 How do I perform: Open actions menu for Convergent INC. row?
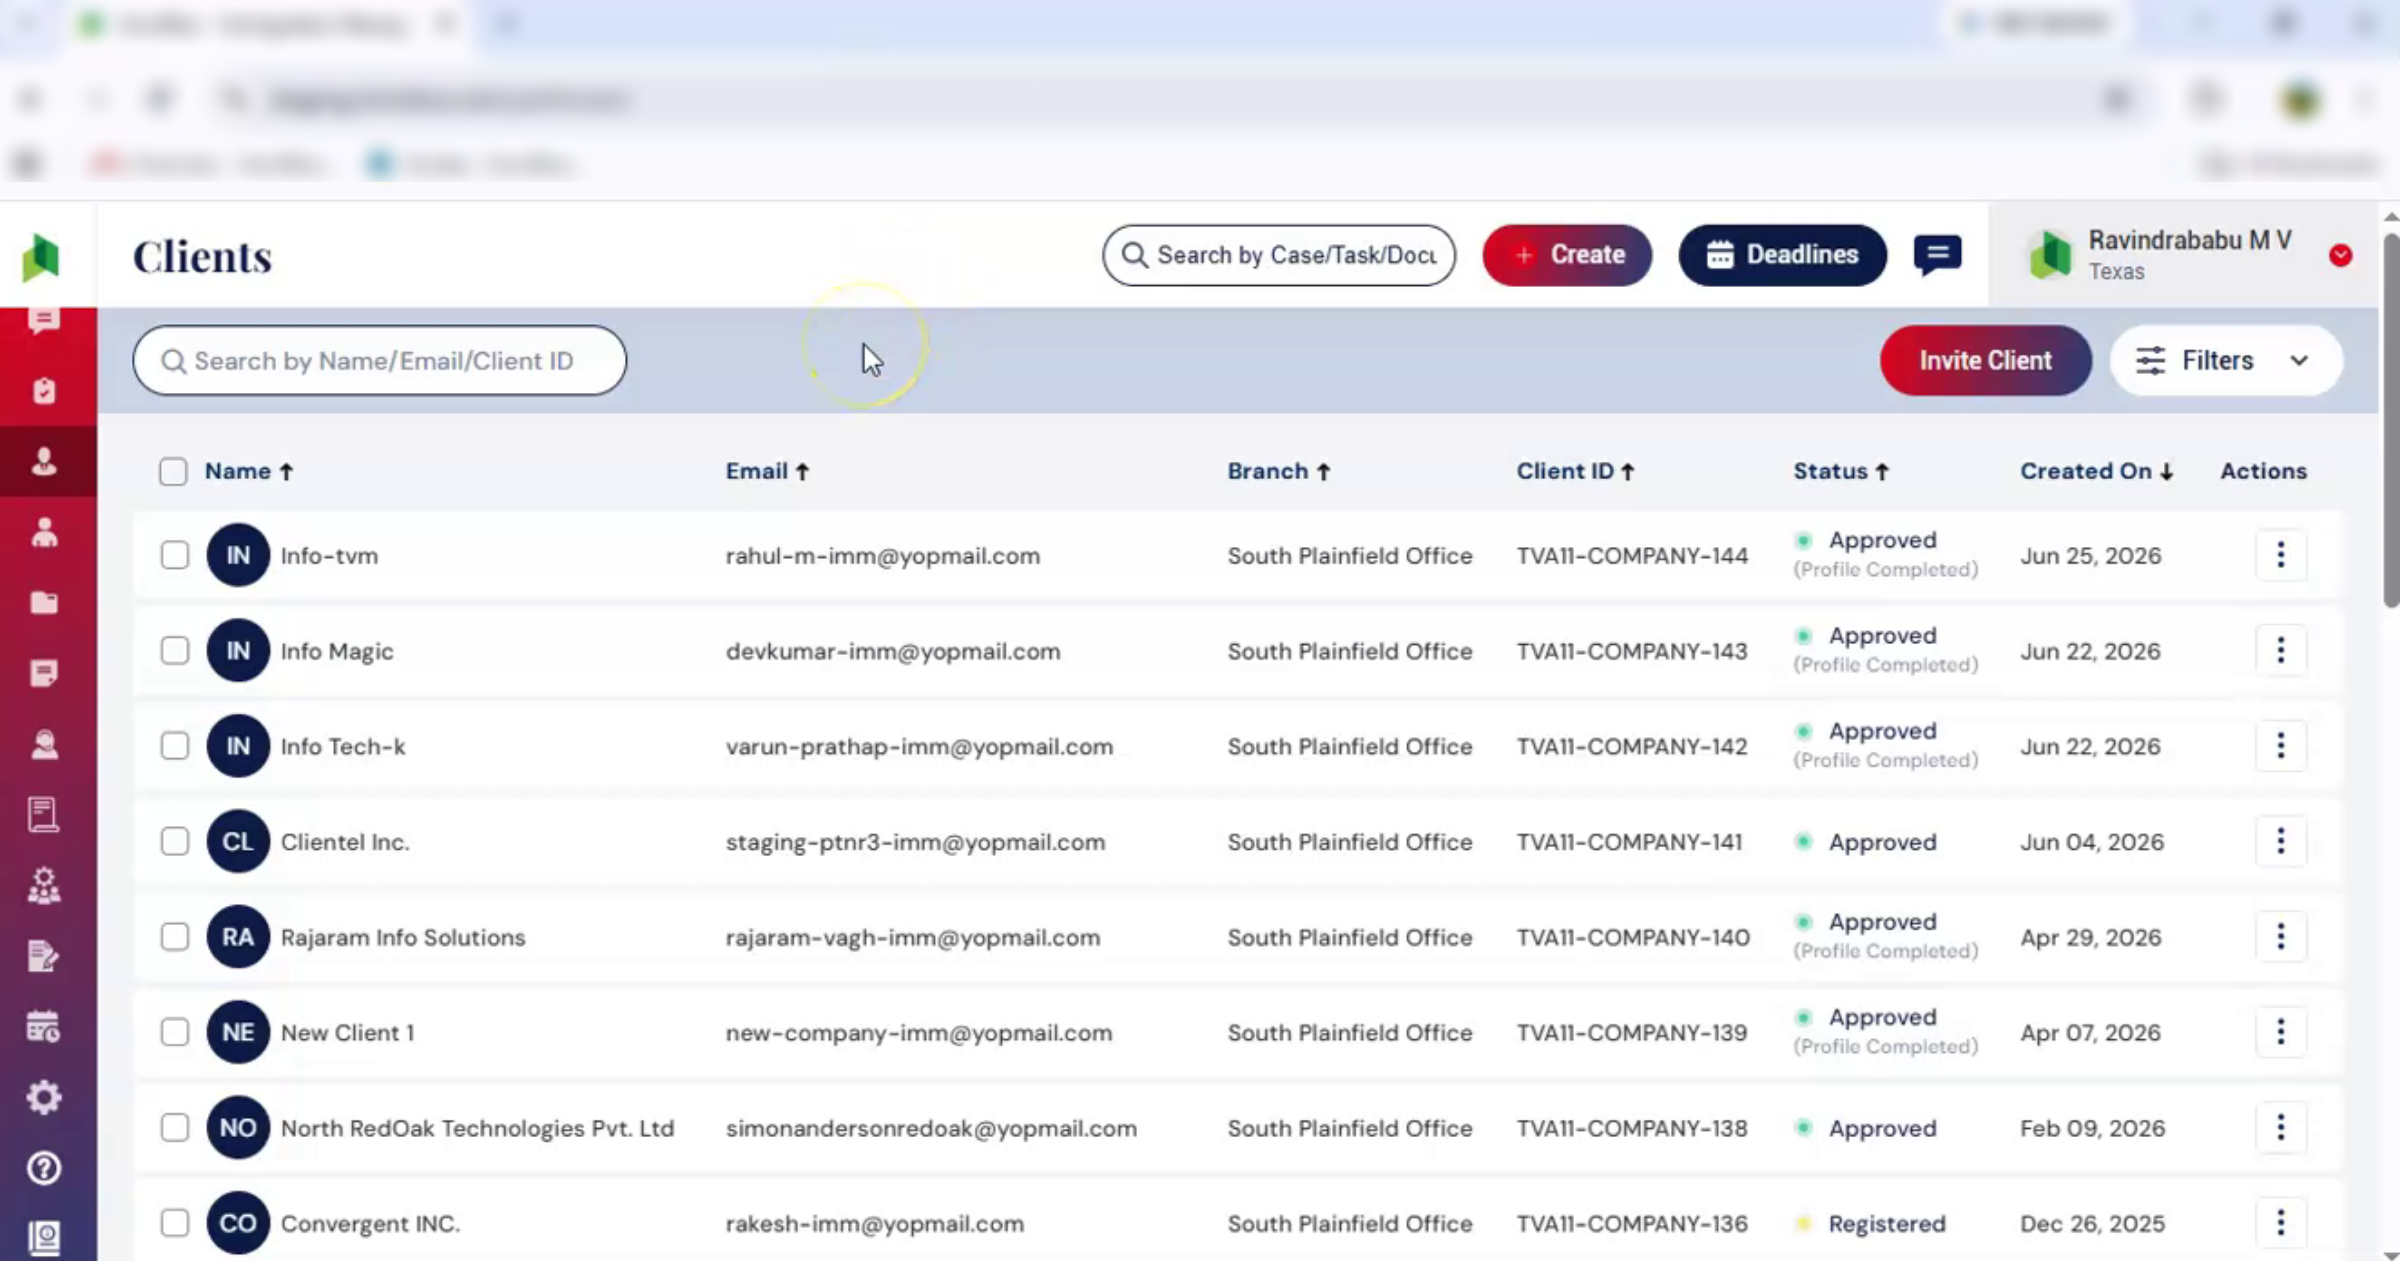(2281, 1223)
